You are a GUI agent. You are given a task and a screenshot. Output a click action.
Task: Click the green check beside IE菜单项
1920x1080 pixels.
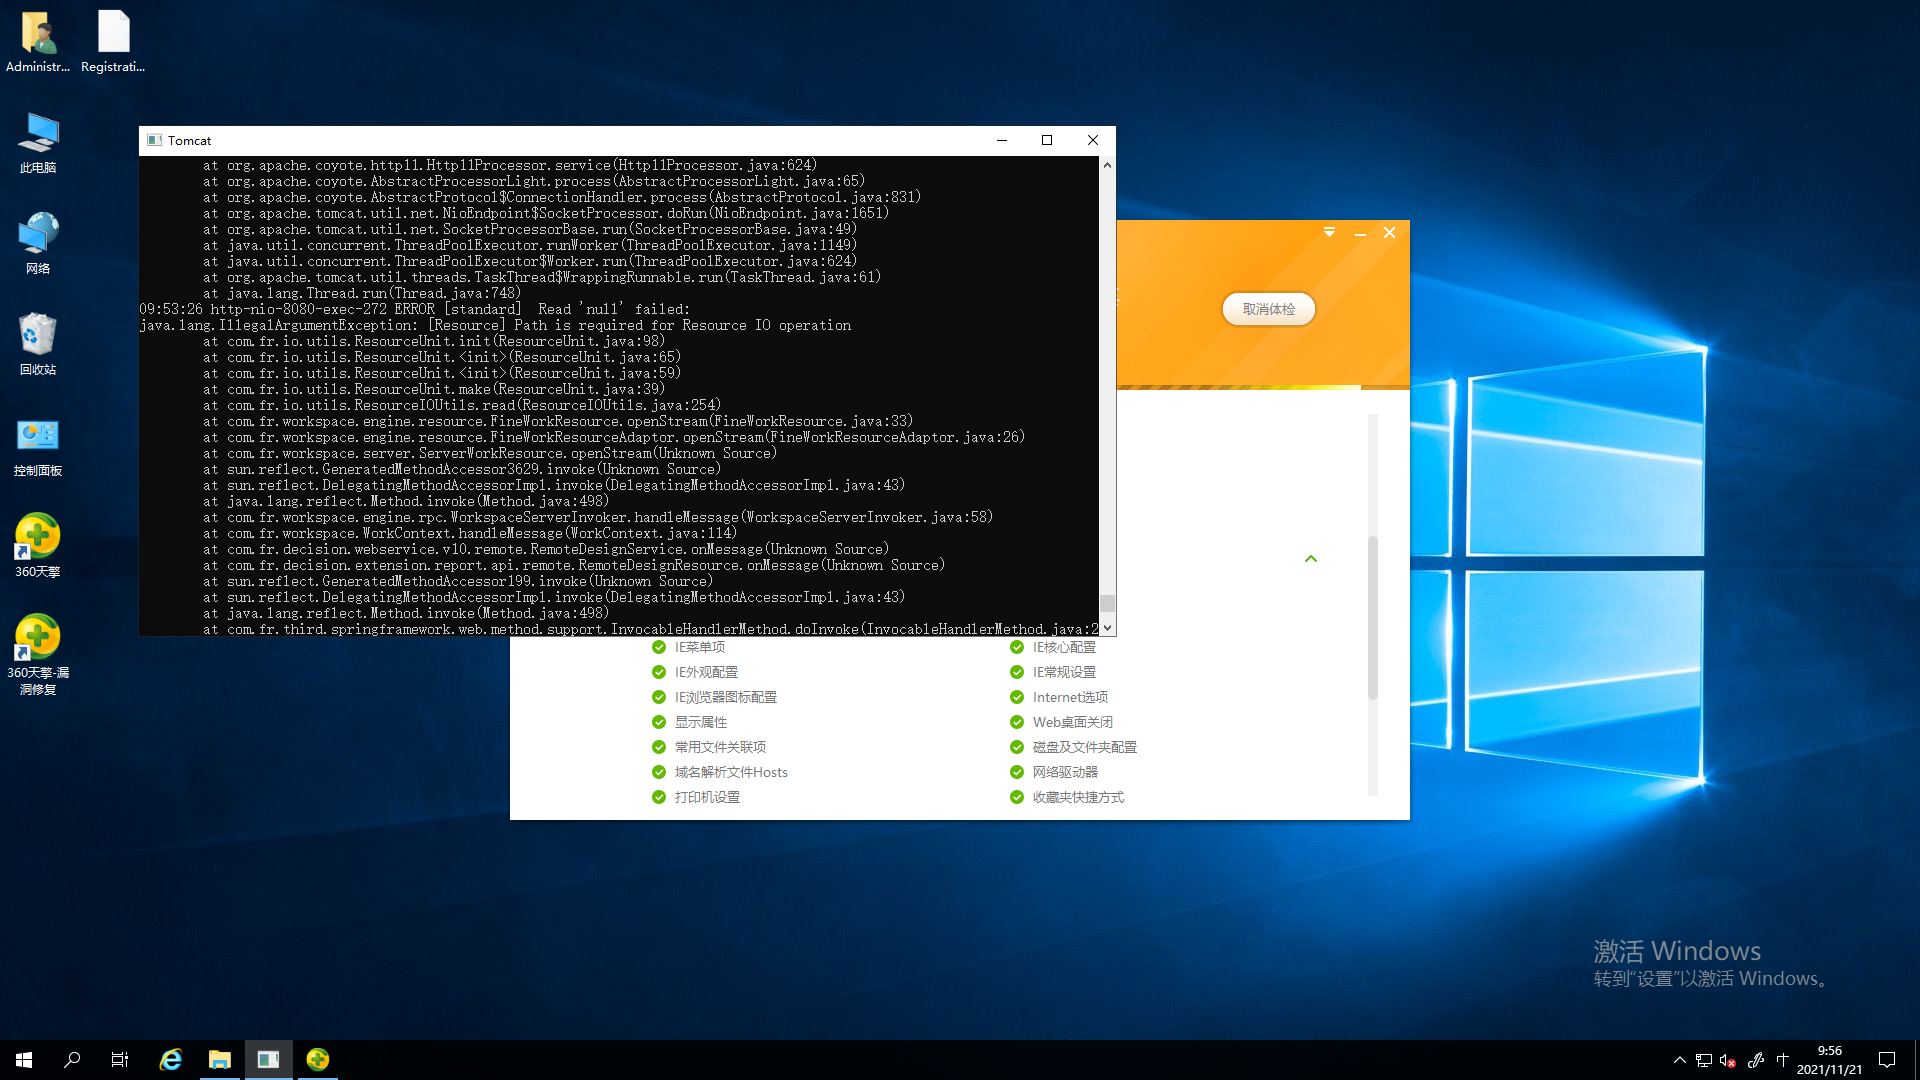tap(658, 647)
